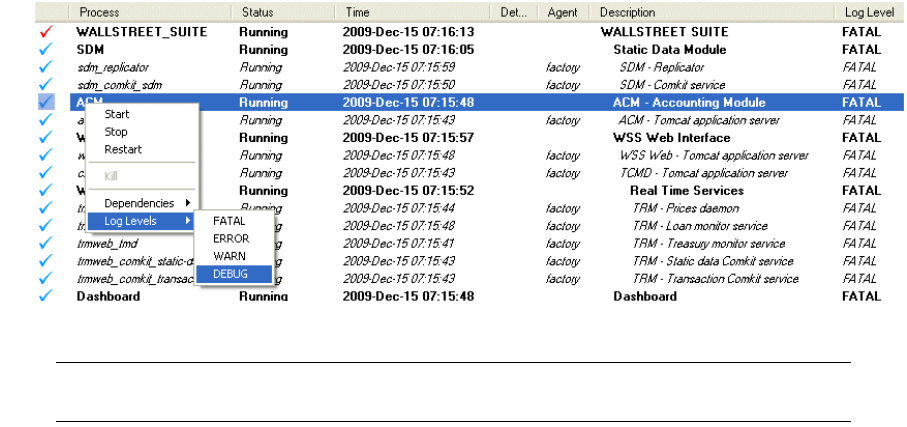This screenshot has width=907, height=427.
Task: Select the Dashboard name in Process column
Action: pos(108,296)
